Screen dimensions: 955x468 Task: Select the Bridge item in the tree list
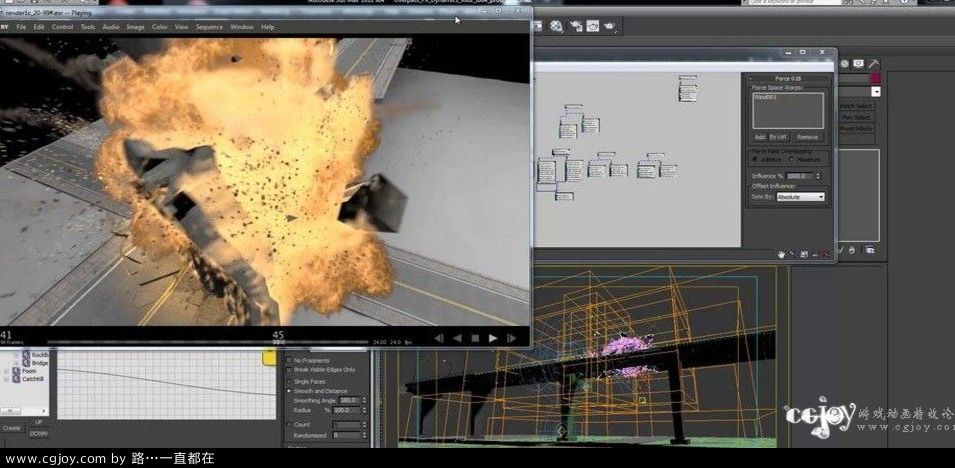pyautogui.click(x=41, y=363)
